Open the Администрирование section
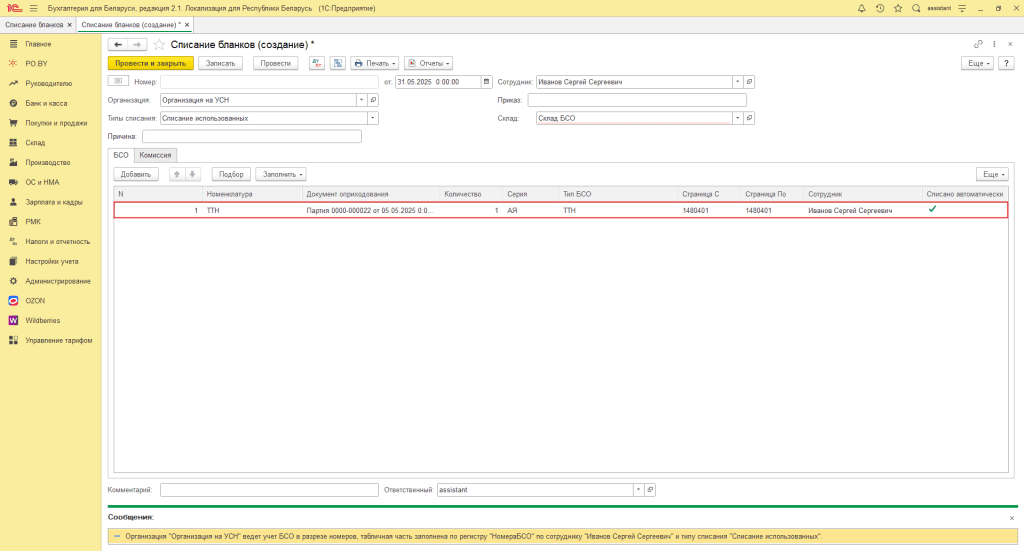The width and height of the screenshot is (1024, 551). coord(57,281)
